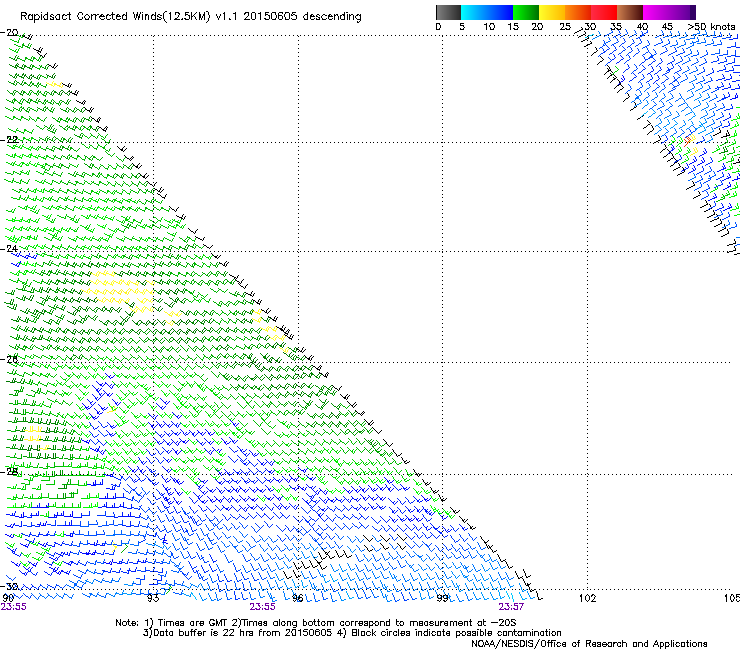Click the latitude label '-24'

9,248
